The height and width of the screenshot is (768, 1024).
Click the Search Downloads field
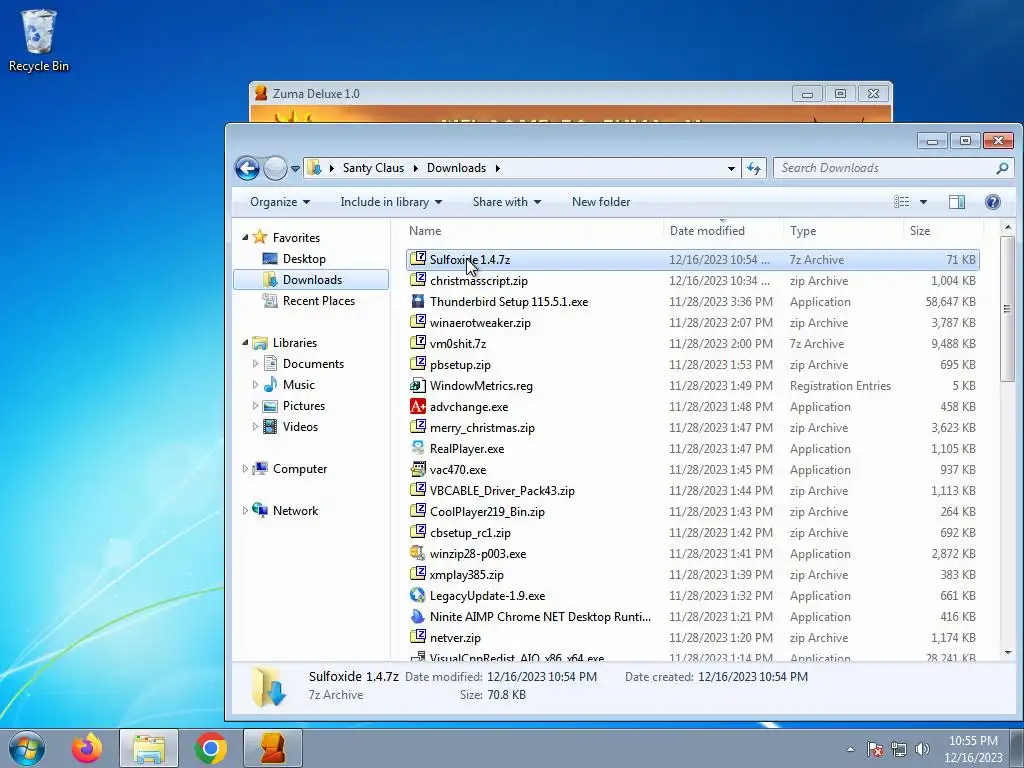tap(893, 168)
